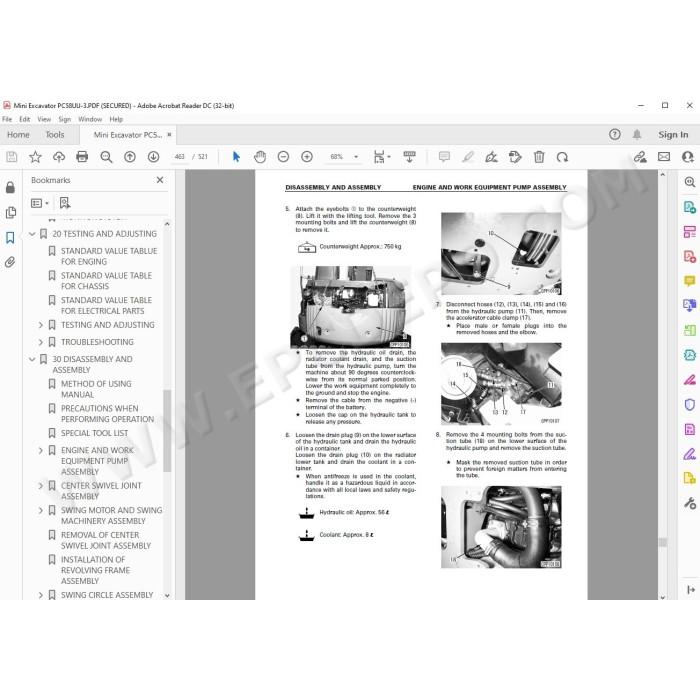Print the document
Viewport: 700px width, 700px height.
[82, 157]
